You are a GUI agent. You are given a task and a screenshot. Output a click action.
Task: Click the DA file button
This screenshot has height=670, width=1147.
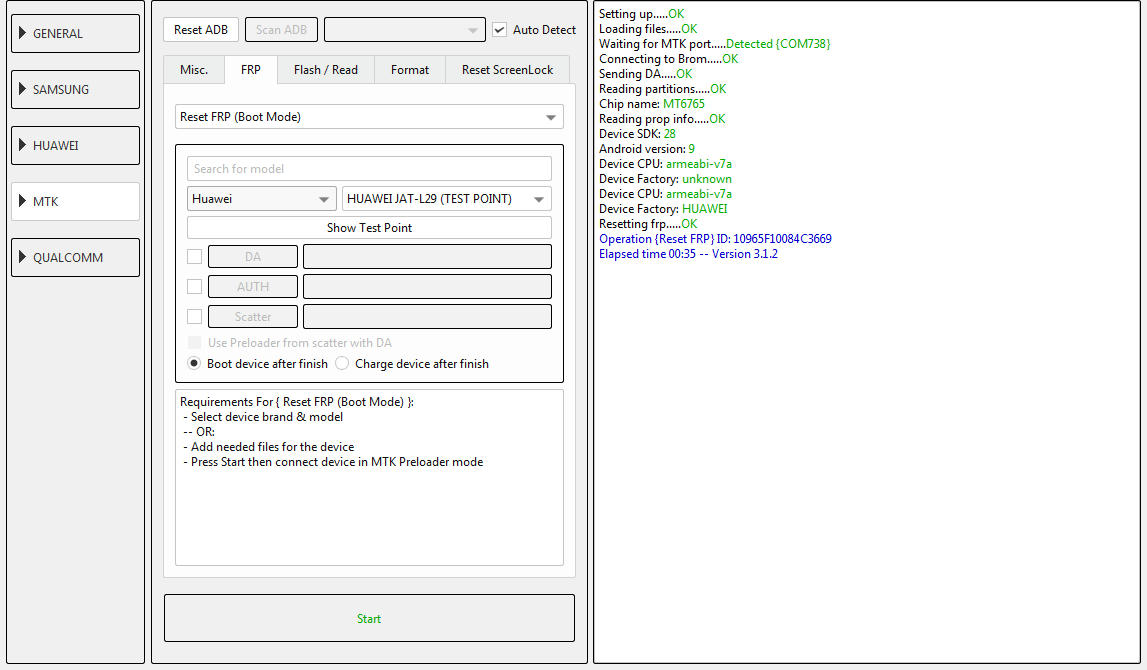tap(253, 257)
